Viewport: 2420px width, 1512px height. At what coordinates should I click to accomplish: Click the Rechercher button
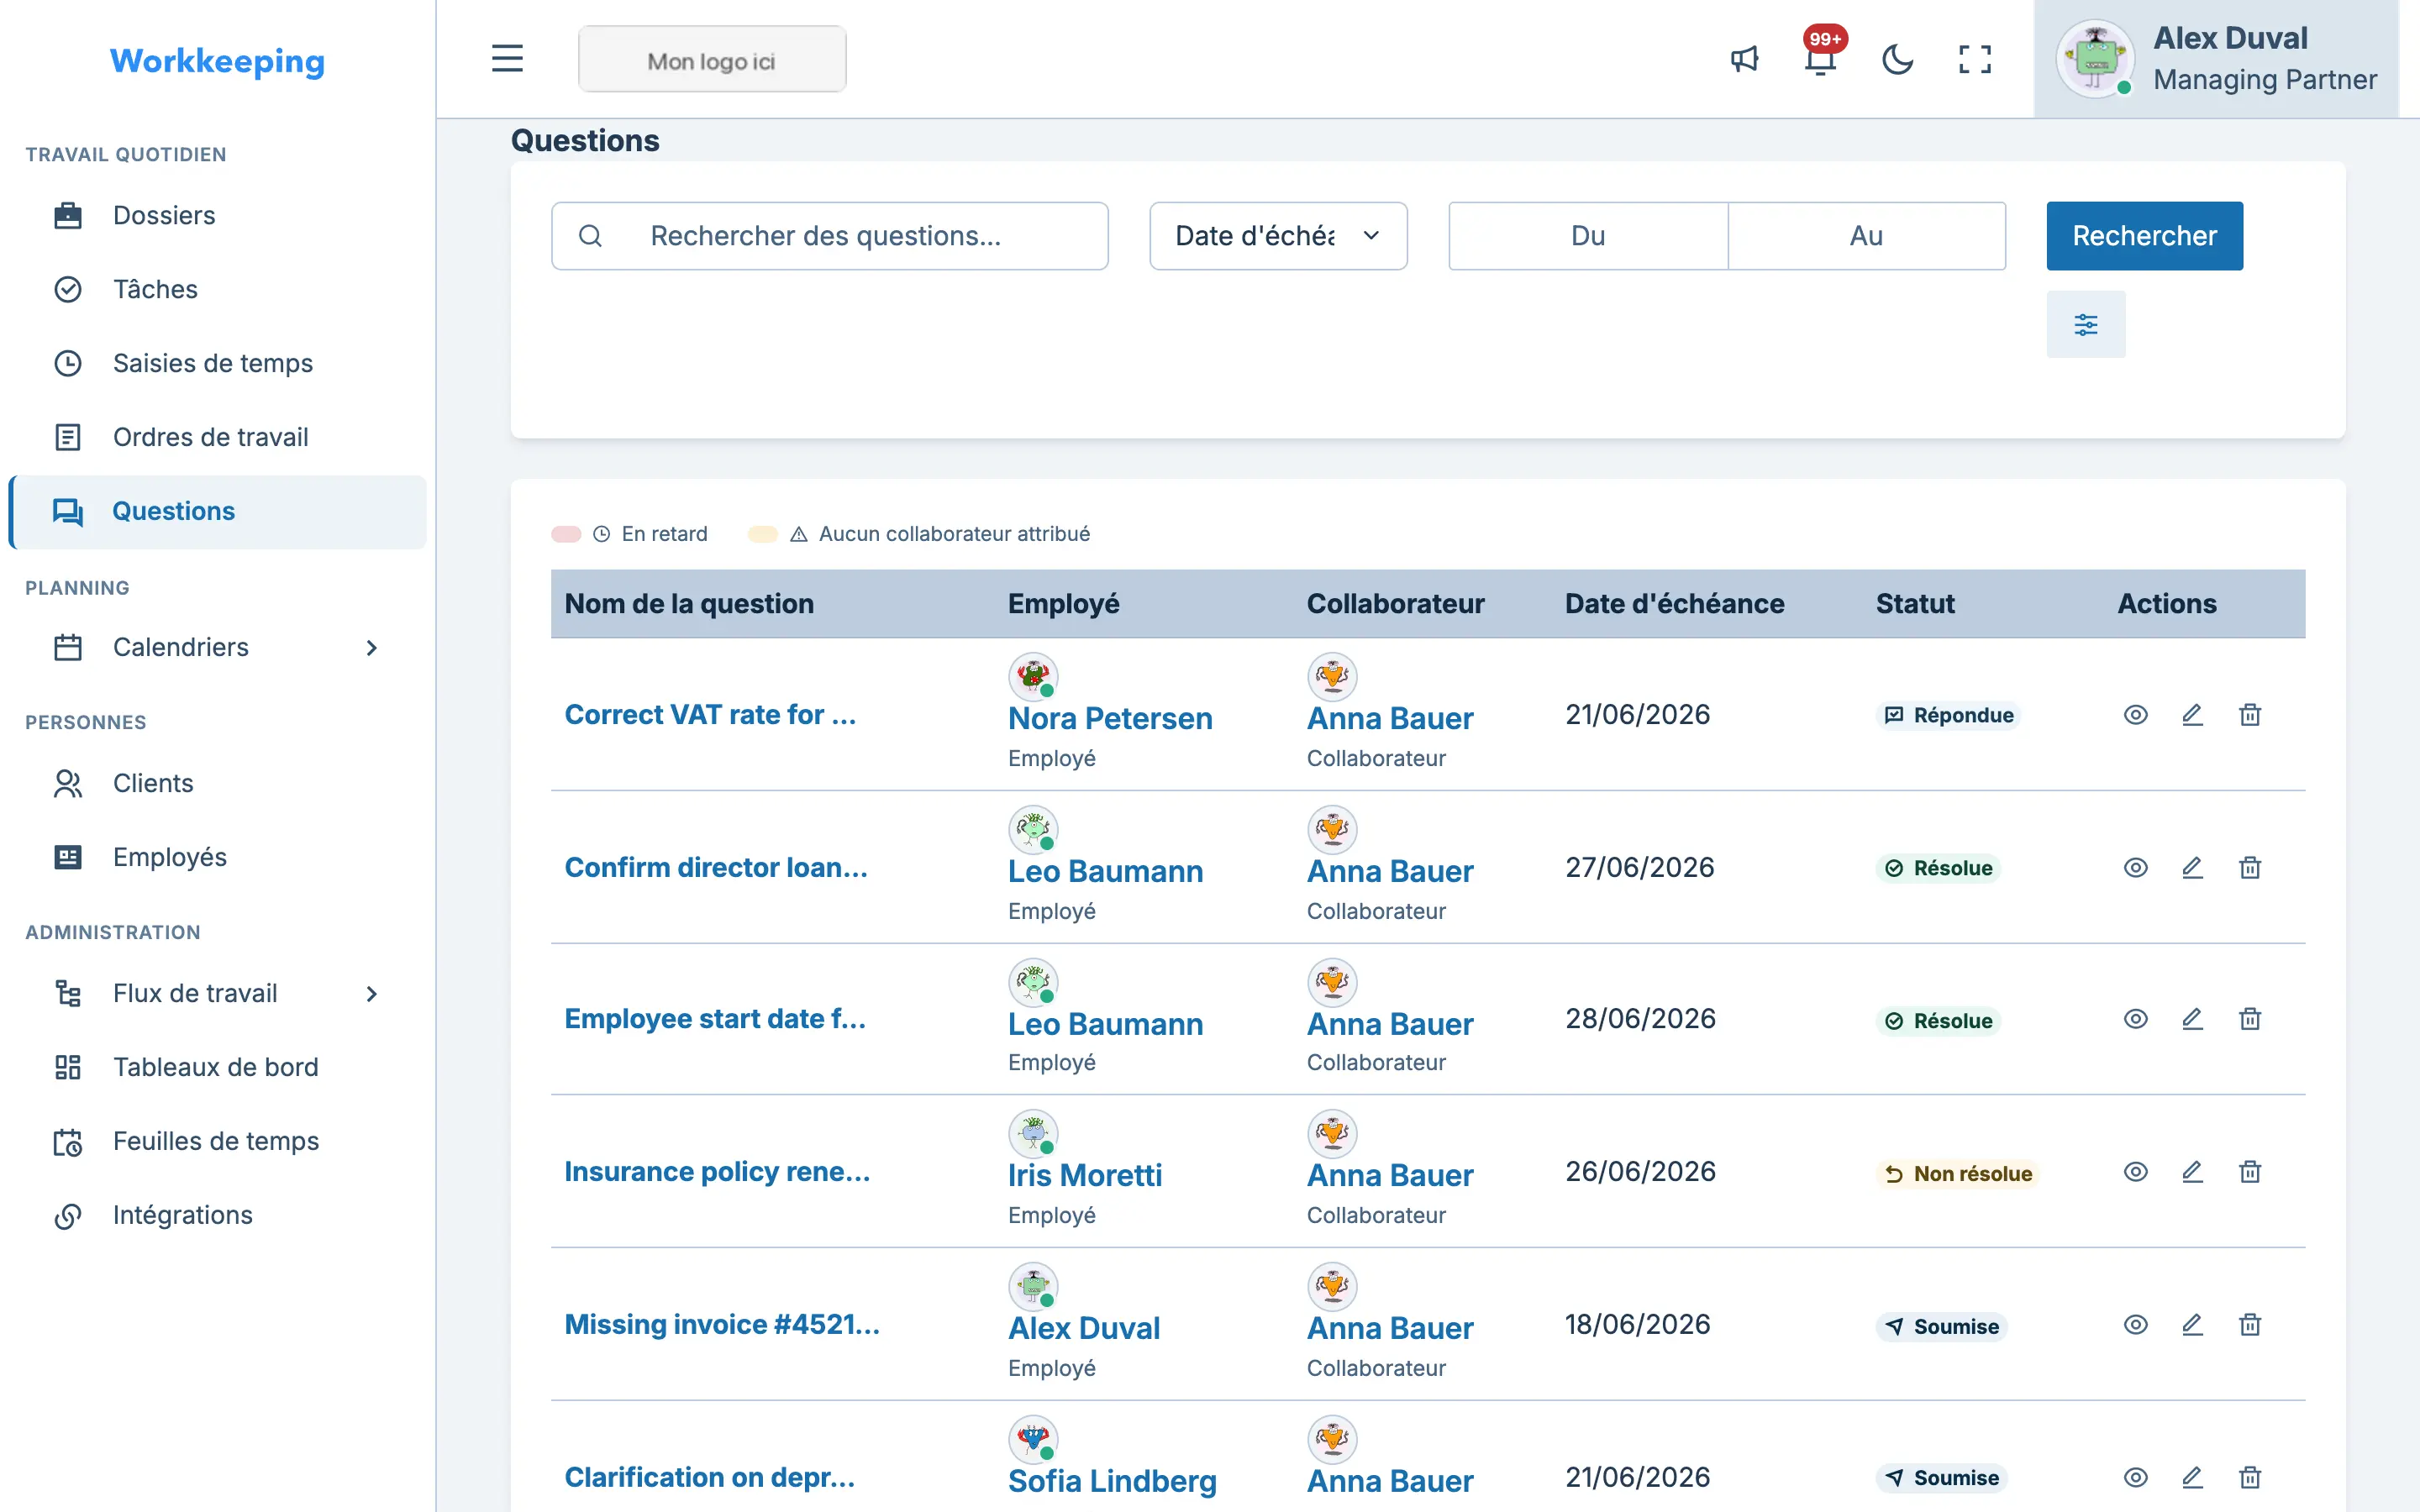2144,236
